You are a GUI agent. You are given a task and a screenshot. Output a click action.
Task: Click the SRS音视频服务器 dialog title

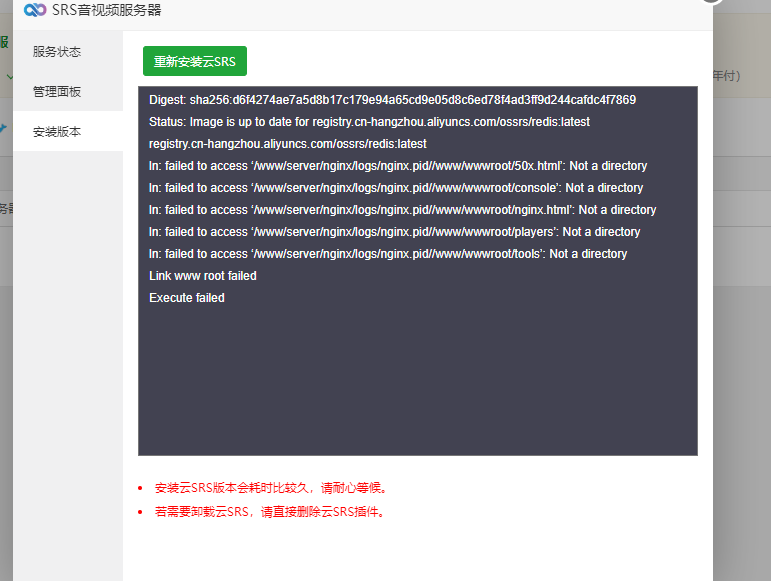click(107, 10)
